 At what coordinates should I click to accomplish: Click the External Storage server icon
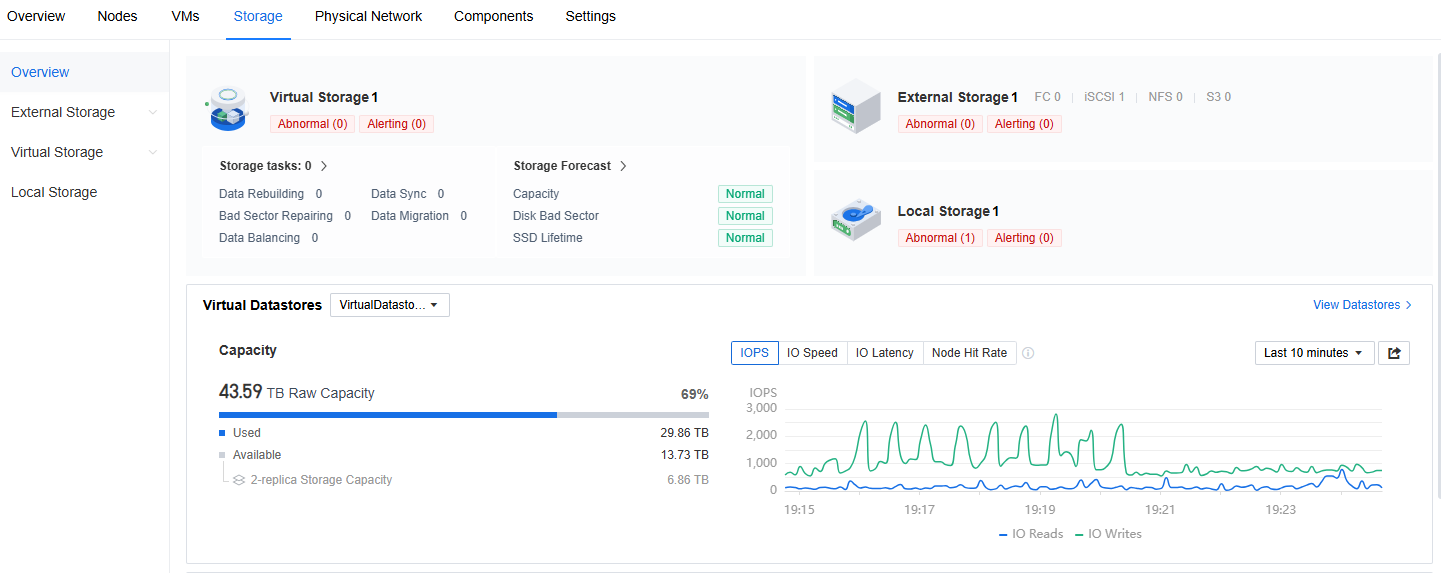coord(855,106)
